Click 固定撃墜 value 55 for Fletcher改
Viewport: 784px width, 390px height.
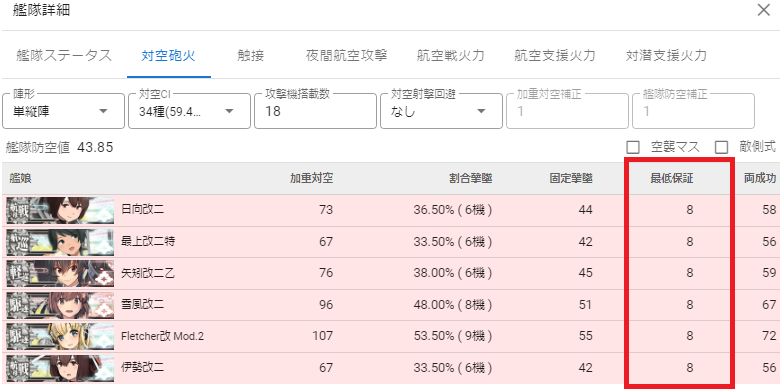(586, 336)
